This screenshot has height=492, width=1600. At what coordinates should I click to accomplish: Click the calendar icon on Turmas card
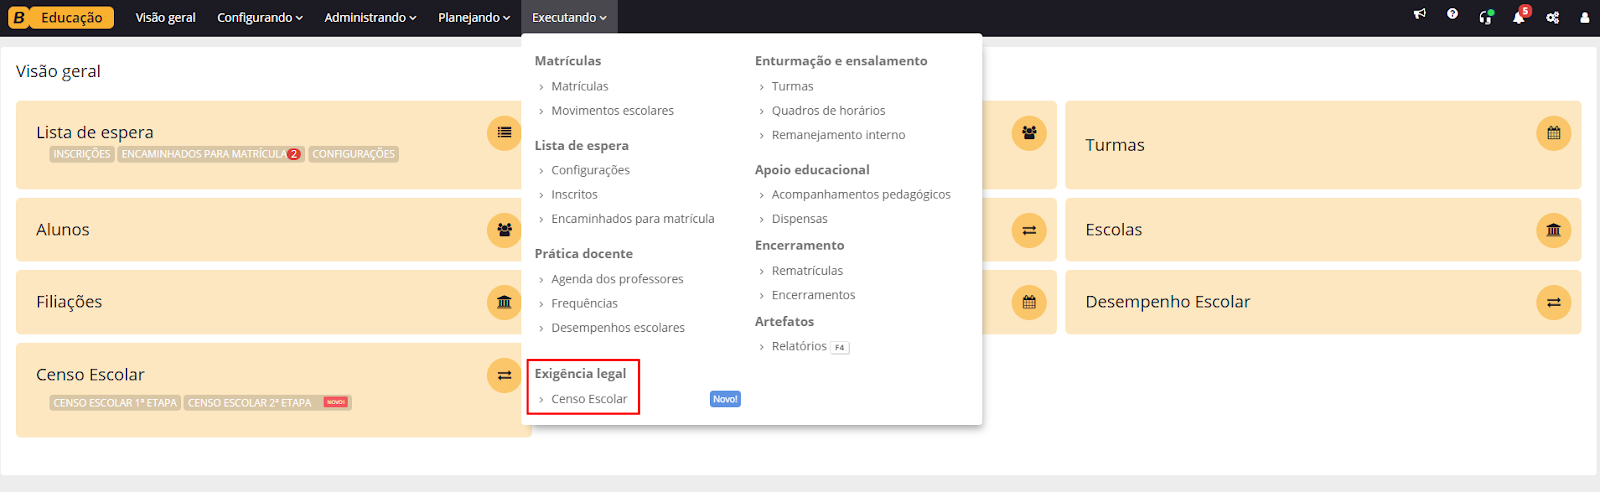[x=1553, y=133]
